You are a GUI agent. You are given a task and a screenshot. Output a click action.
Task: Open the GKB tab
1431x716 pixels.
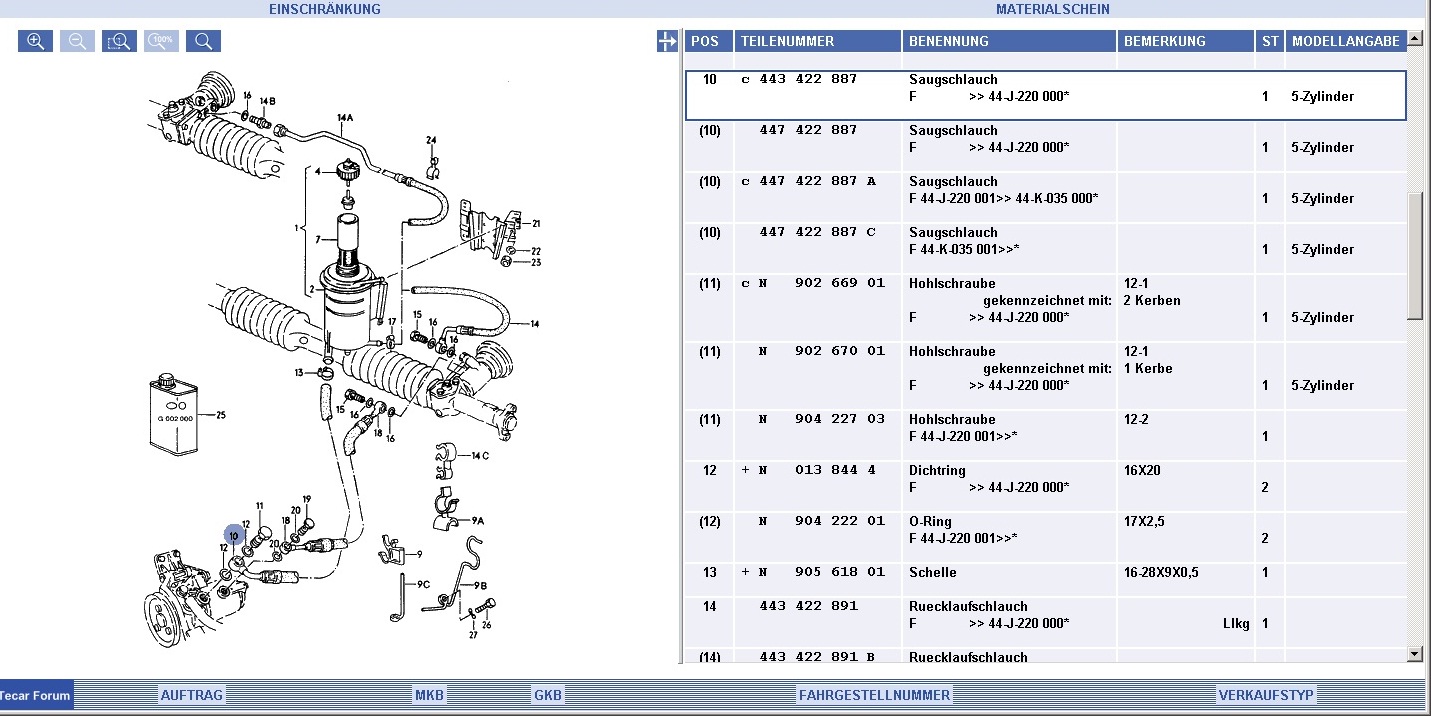tap(548, 695)
